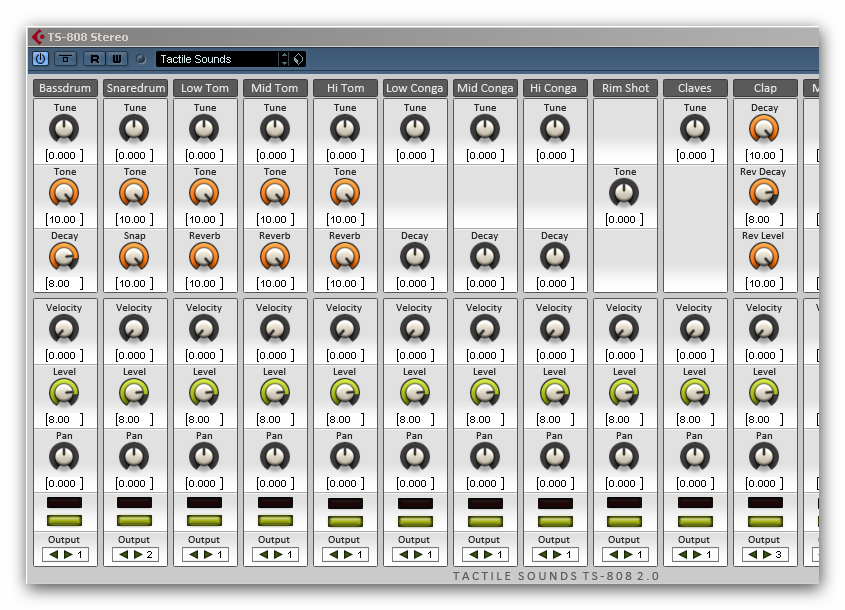
Task: Click the Bassdrum Velocity knob
Action: 64,329
